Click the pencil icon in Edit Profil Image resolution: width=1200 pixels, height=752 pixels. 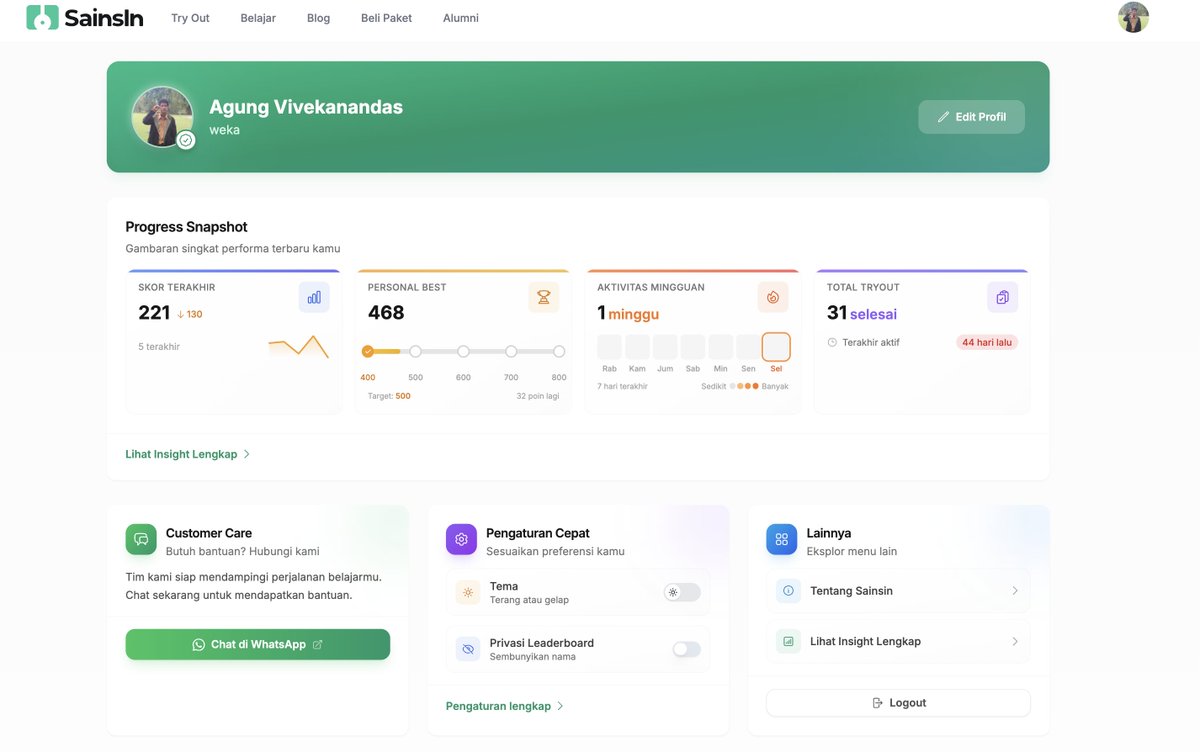[943, 117]
